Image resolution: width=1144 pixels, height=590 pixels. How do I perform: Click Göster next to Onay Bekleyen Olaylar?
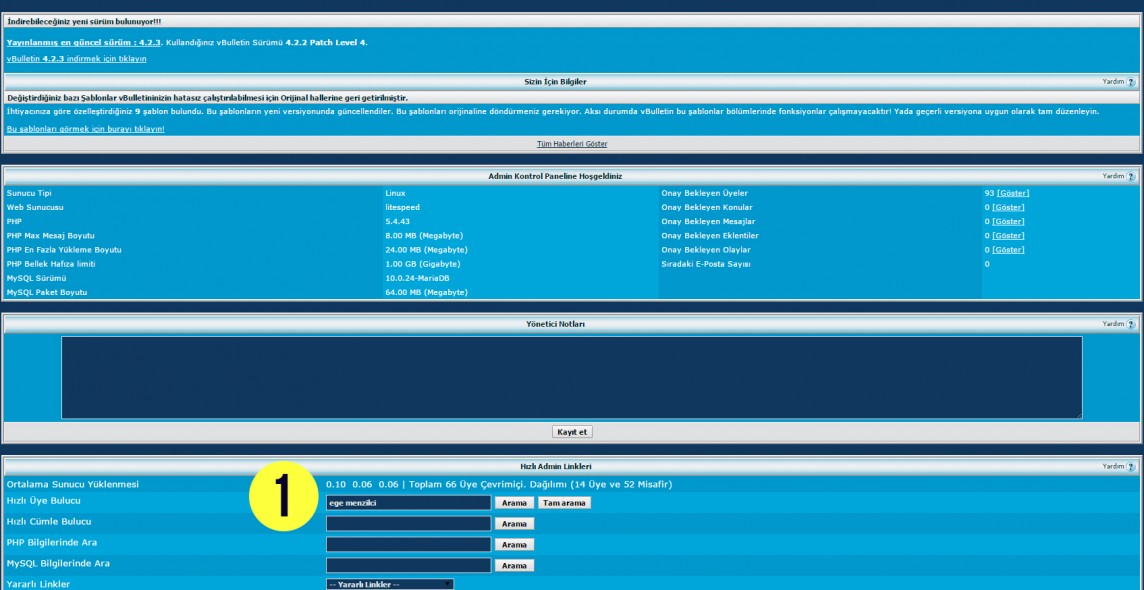click(x=1008, y=250)
